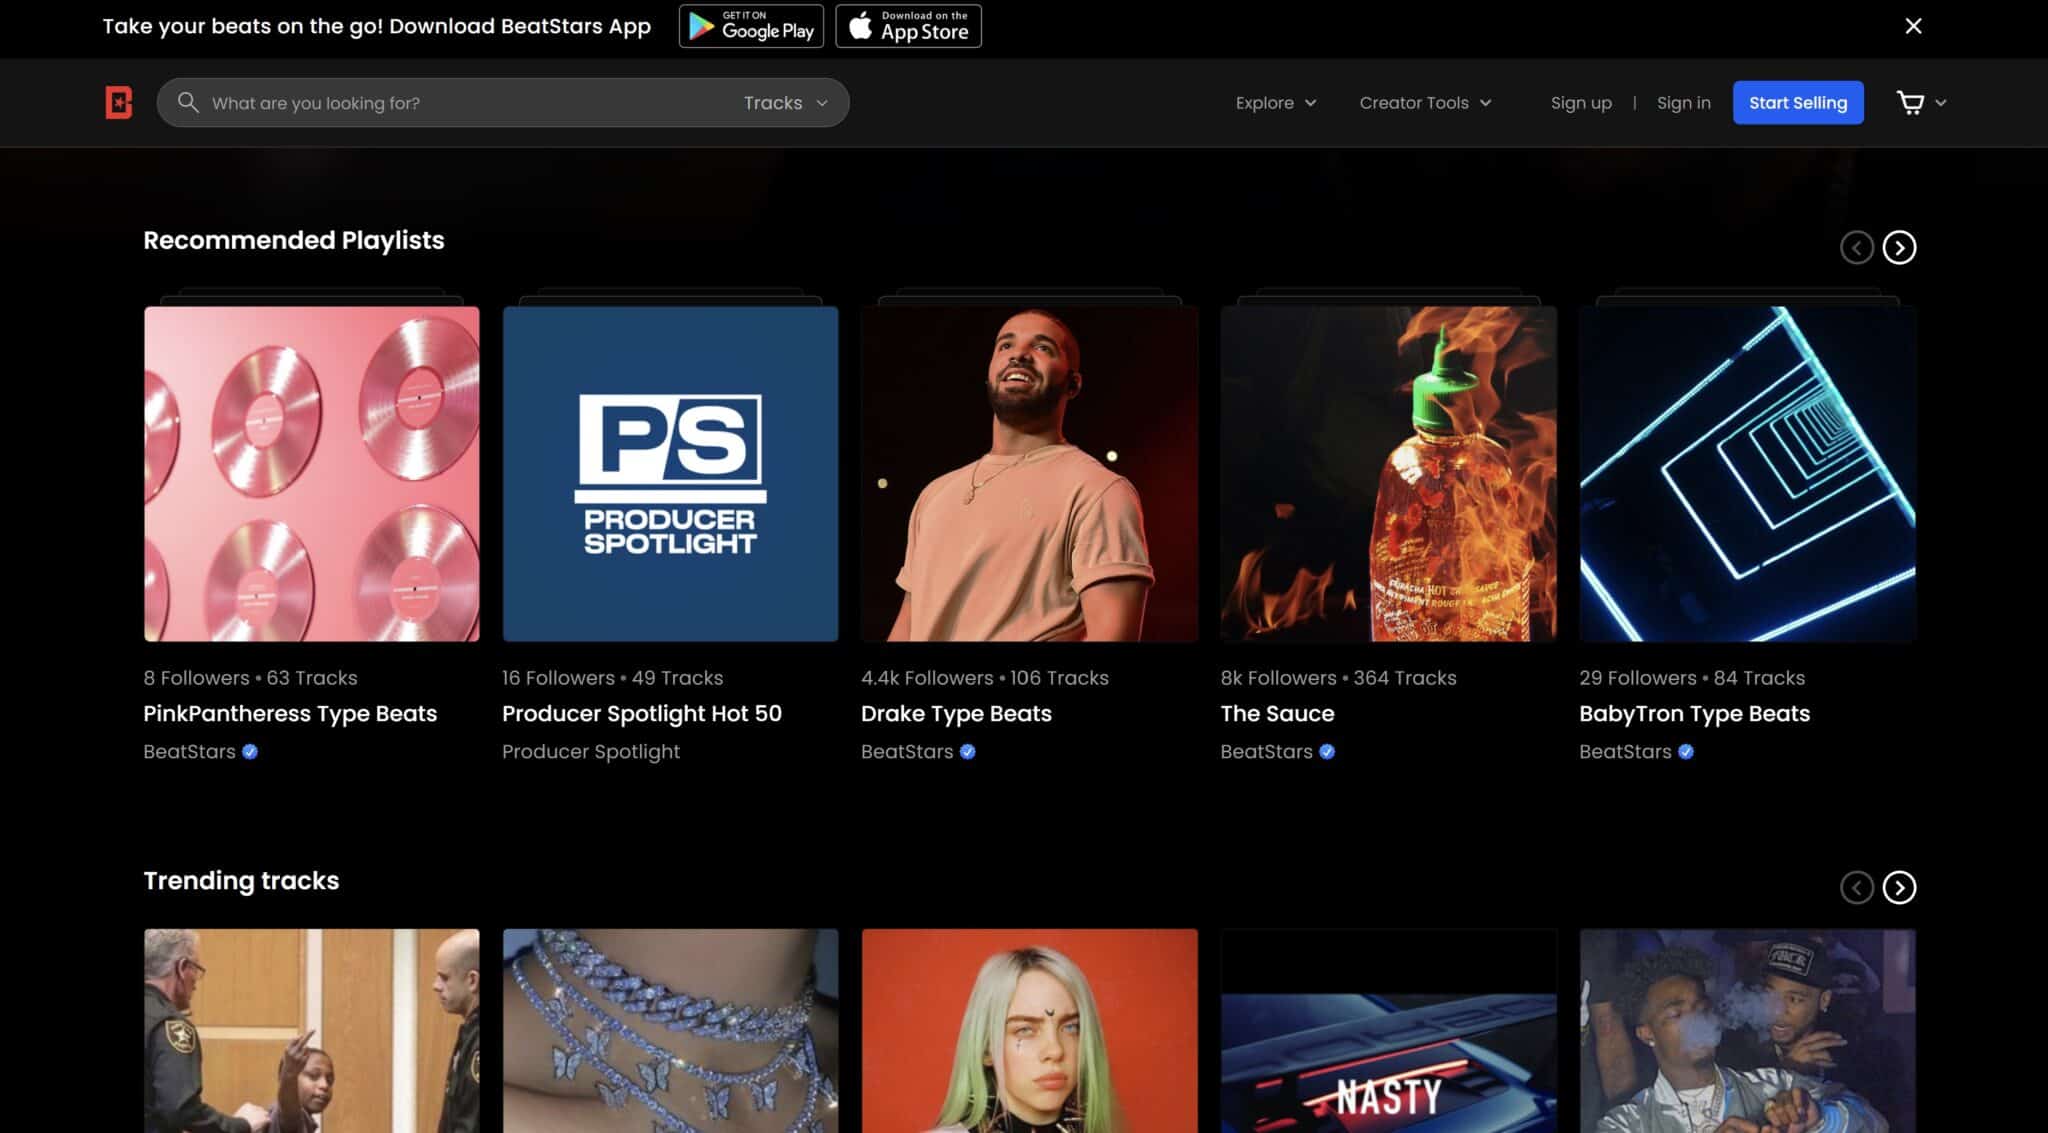Open BeatStars creator under BabyTron Type Beats
Image resolution: width=2048 pixels, height=1133 pixels.
tap(1625, 752)
